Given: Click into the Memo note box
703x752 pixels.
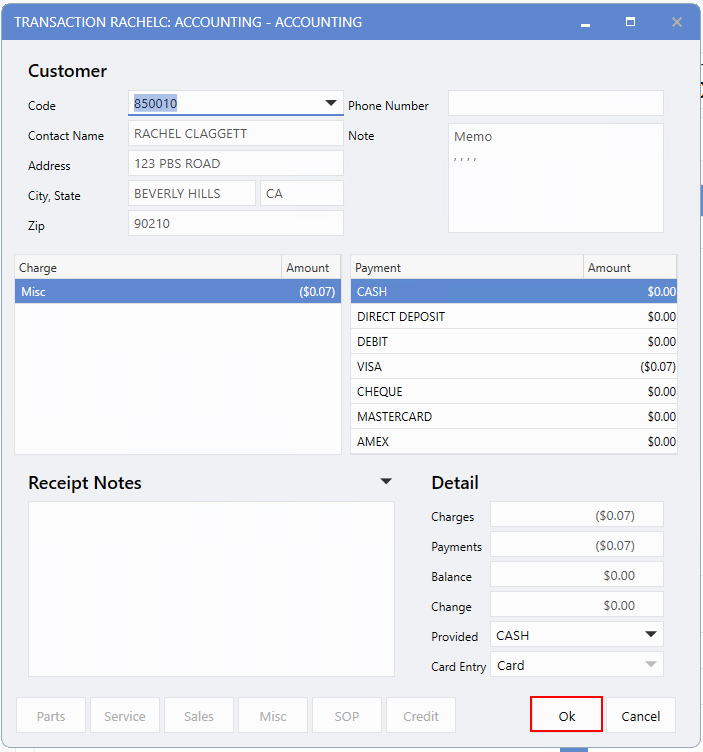Looking at the screenshot, I should click(x=555, y=178).
